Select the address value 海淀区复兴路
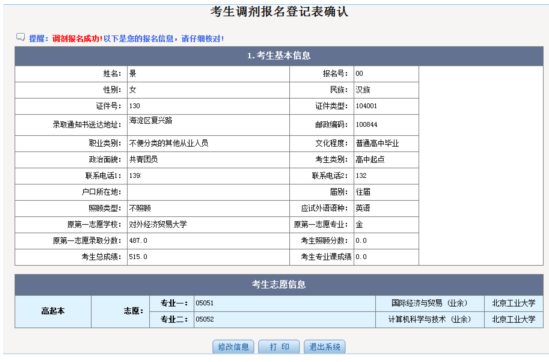Image resolution: width=549 pixels, height=362 pixels. [151, 120]
